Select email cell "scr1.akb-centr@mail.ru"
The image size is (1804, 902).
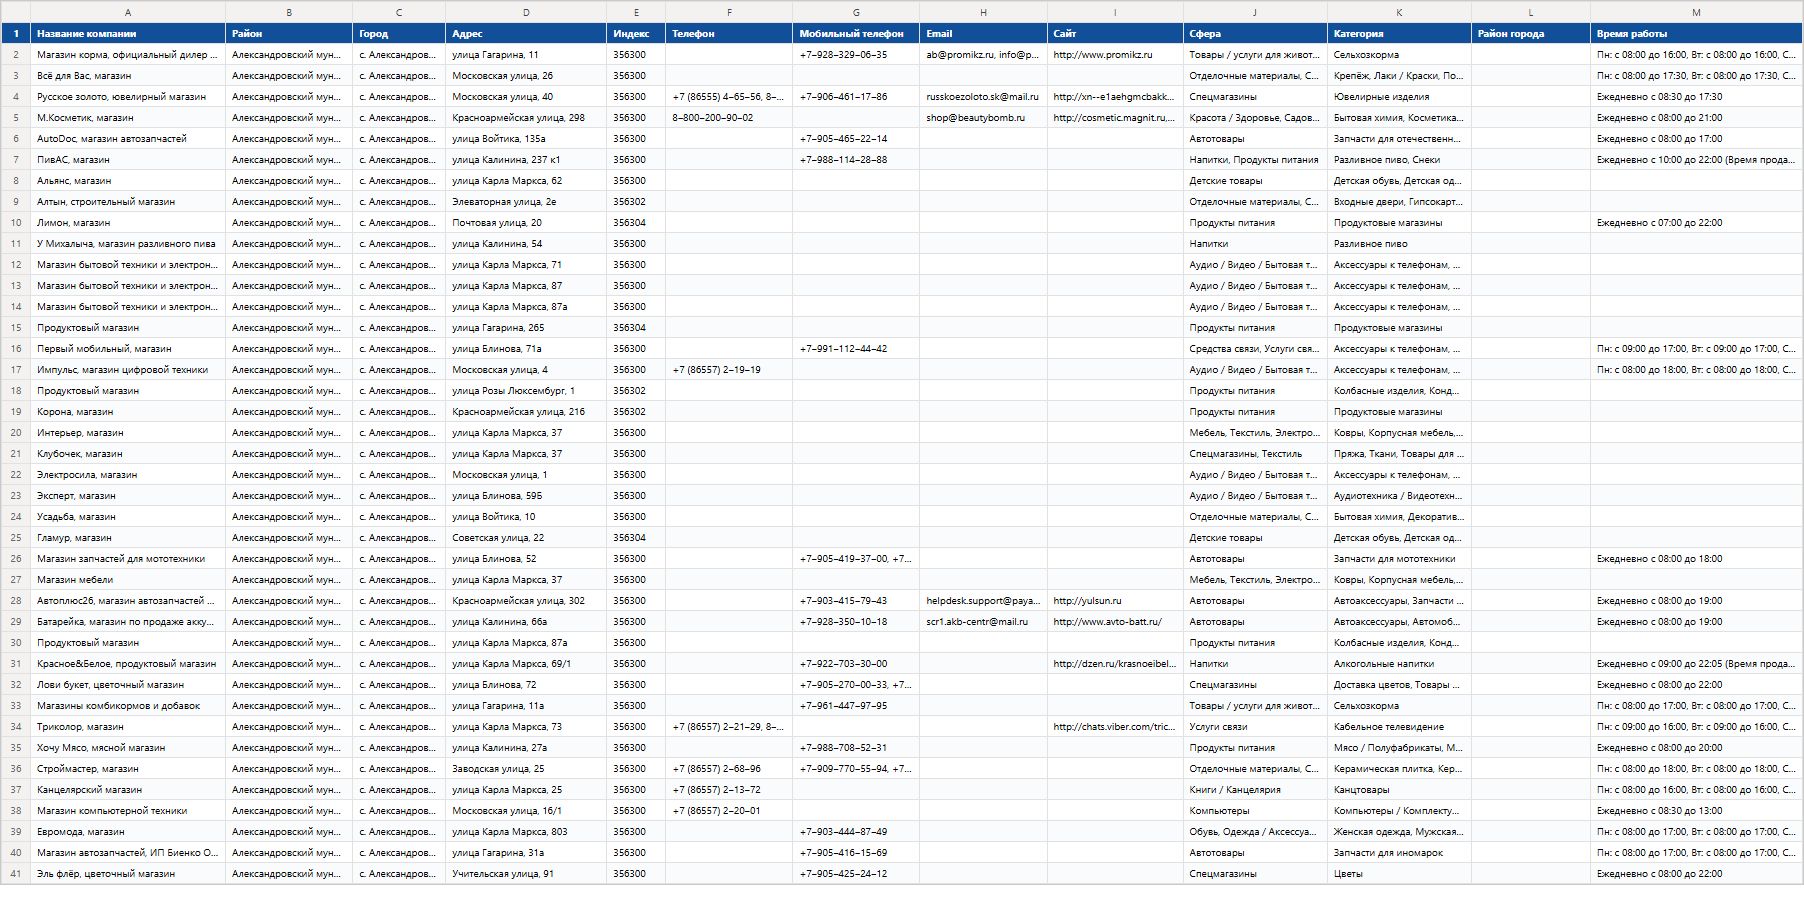[x=983, y=622]
